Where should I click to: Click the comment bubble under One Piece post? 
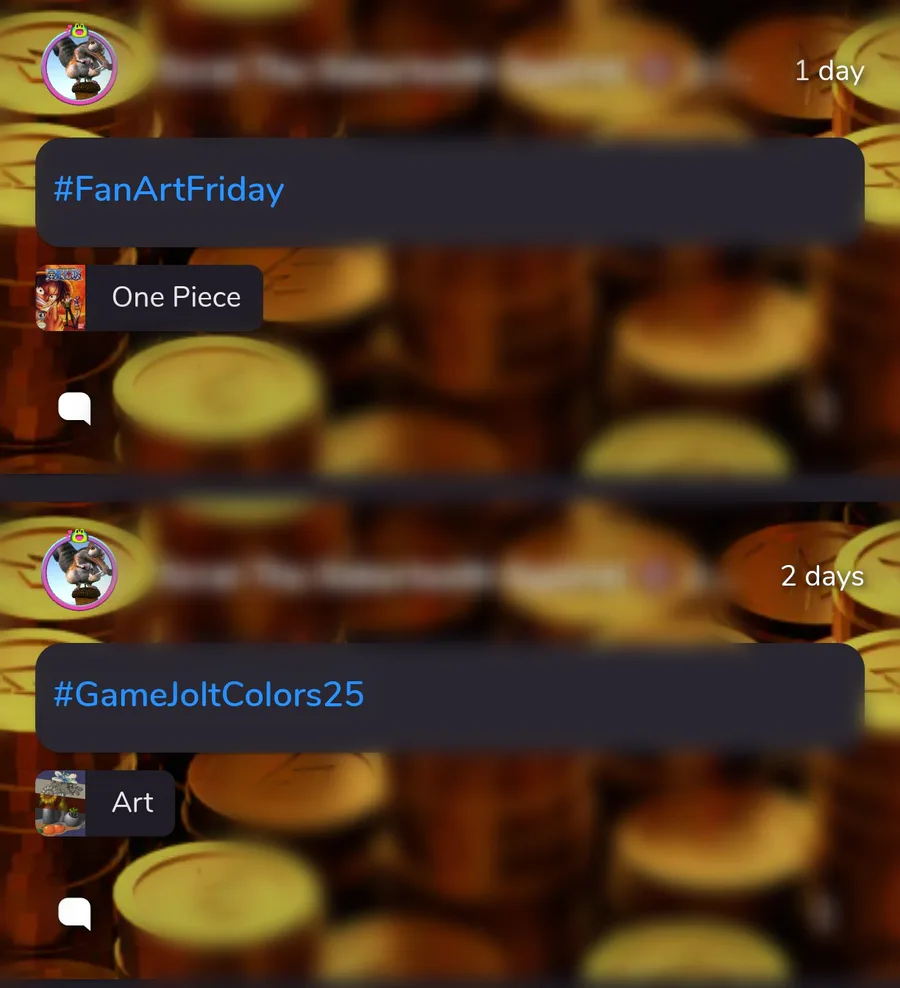pyautogui.click(x=74, y=408)
